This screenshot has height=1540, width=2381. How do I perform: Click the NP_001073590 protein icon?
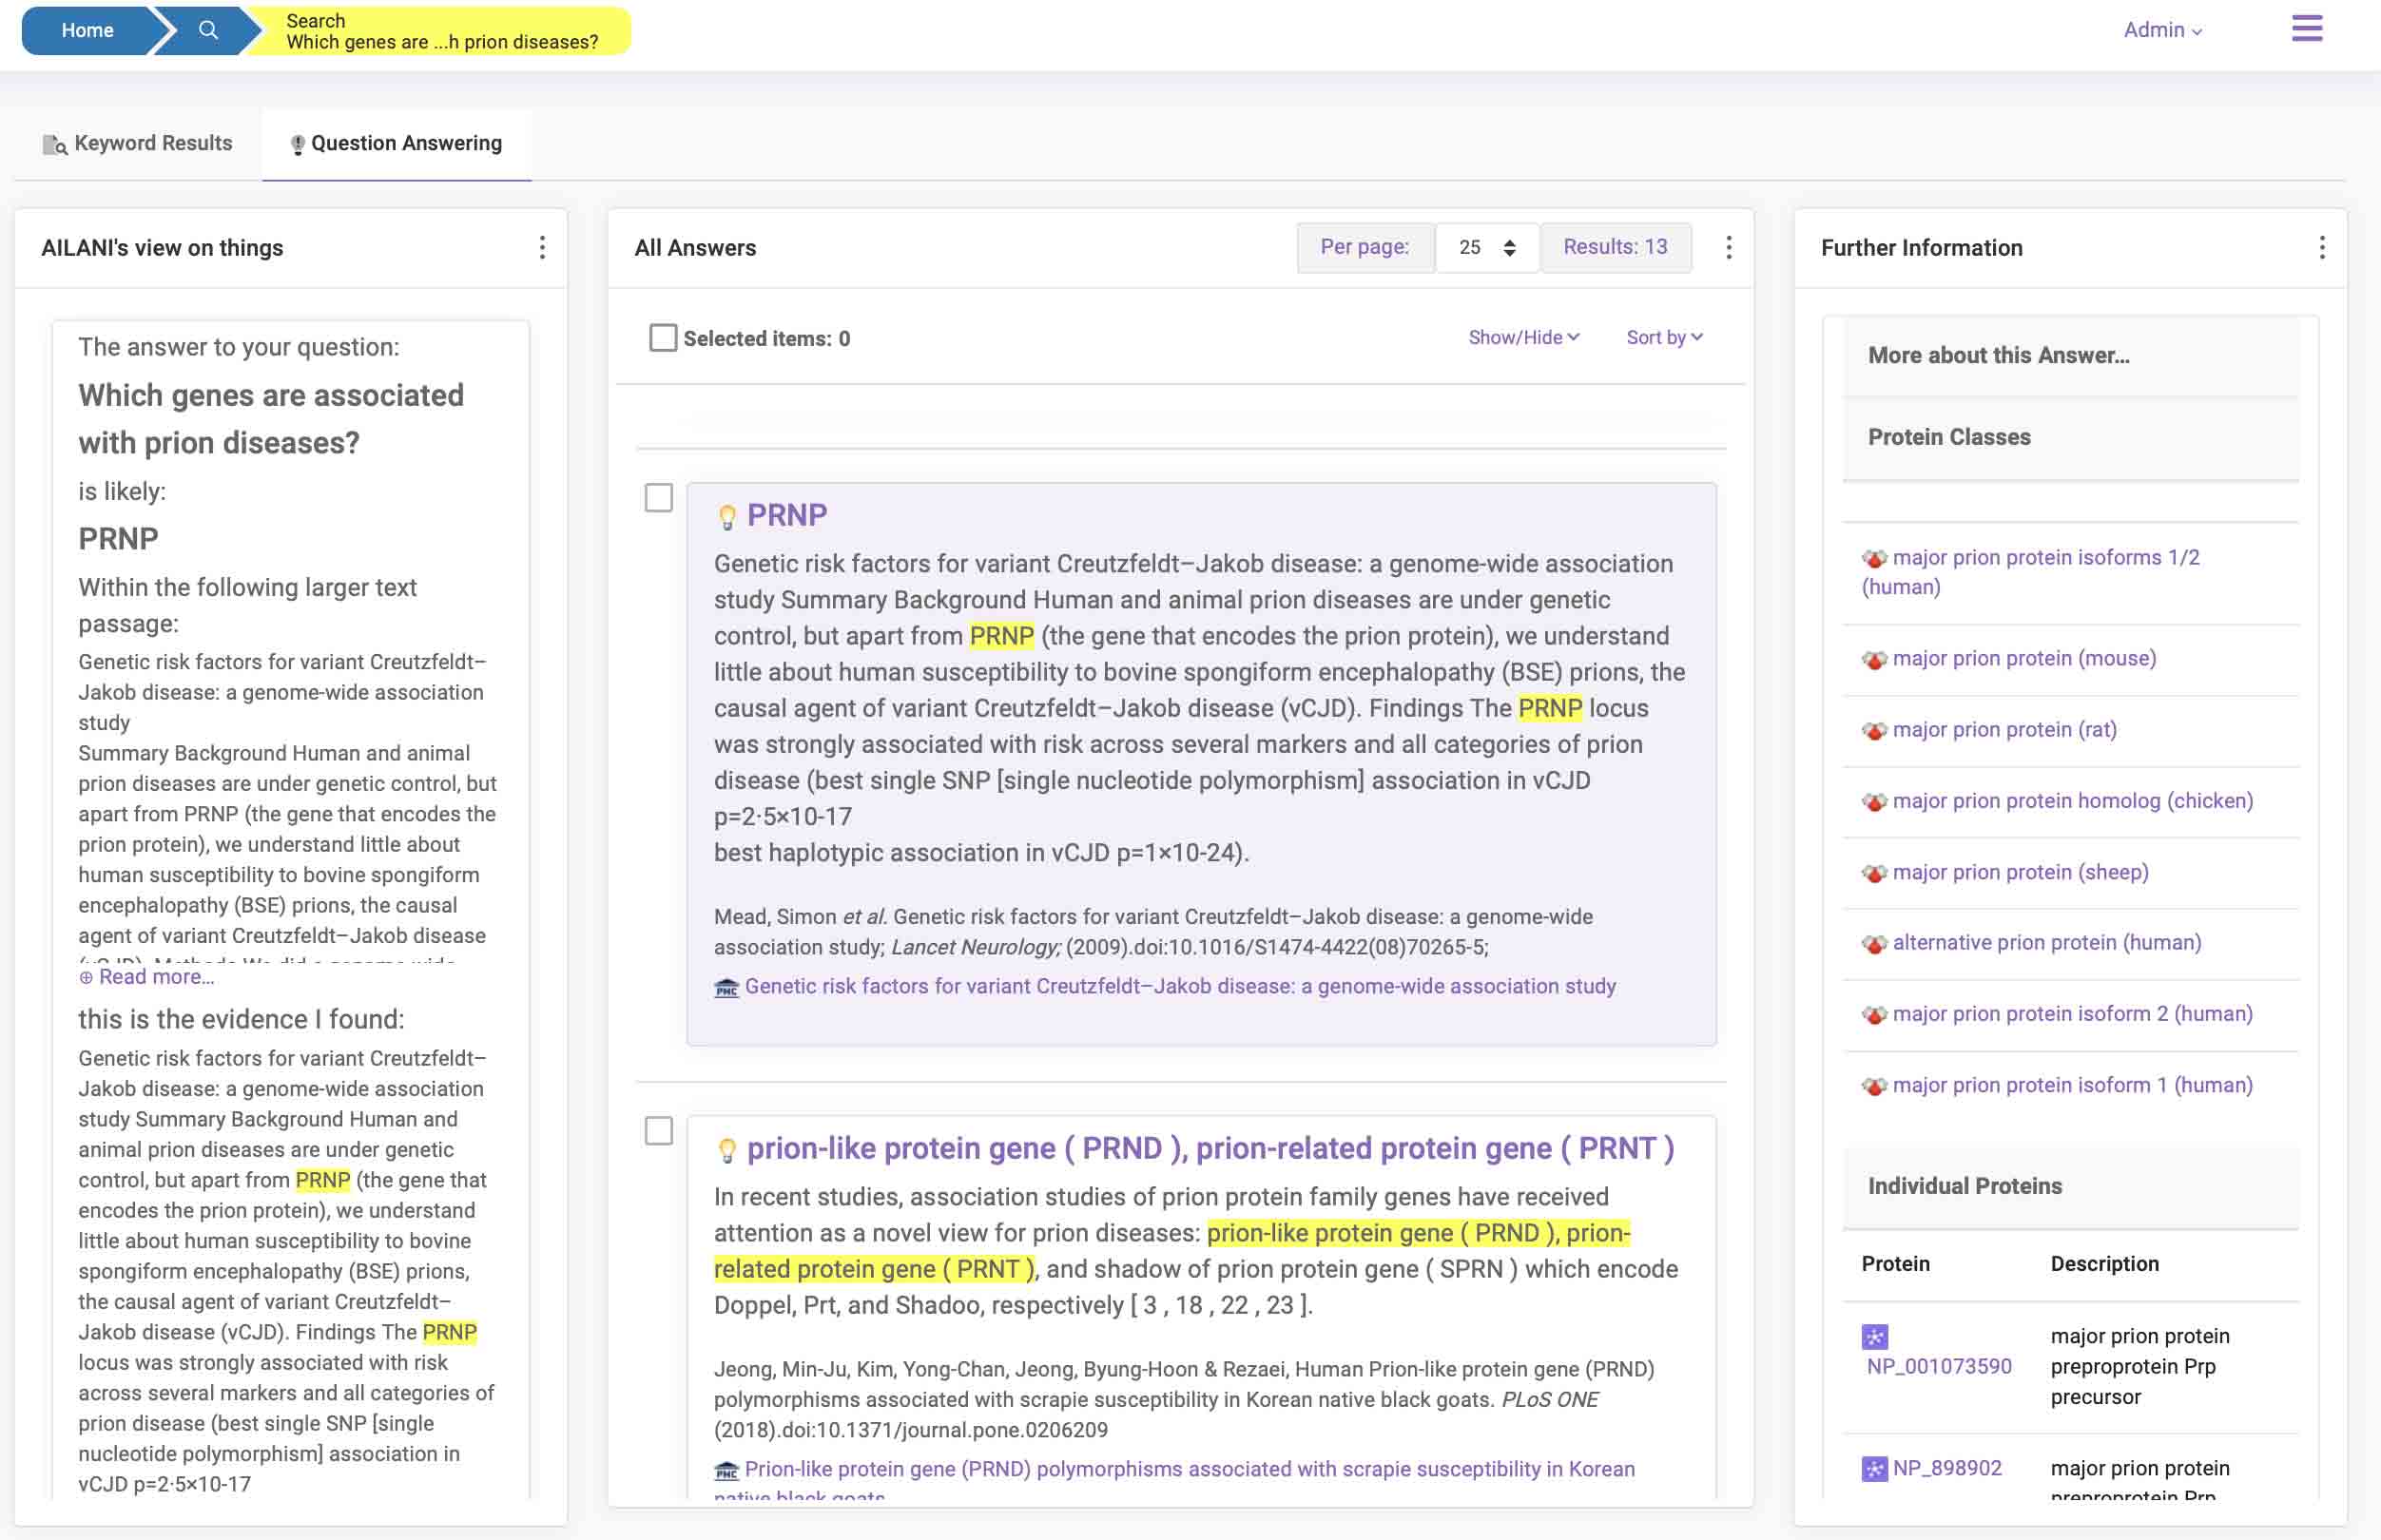(x=1874, y=1336)
